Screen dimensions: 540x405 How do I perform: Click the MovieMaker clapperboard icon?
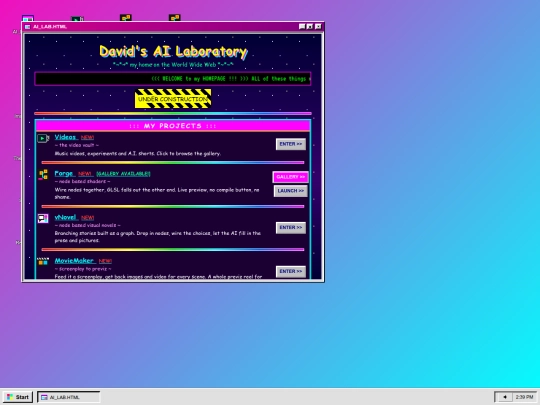43,261
